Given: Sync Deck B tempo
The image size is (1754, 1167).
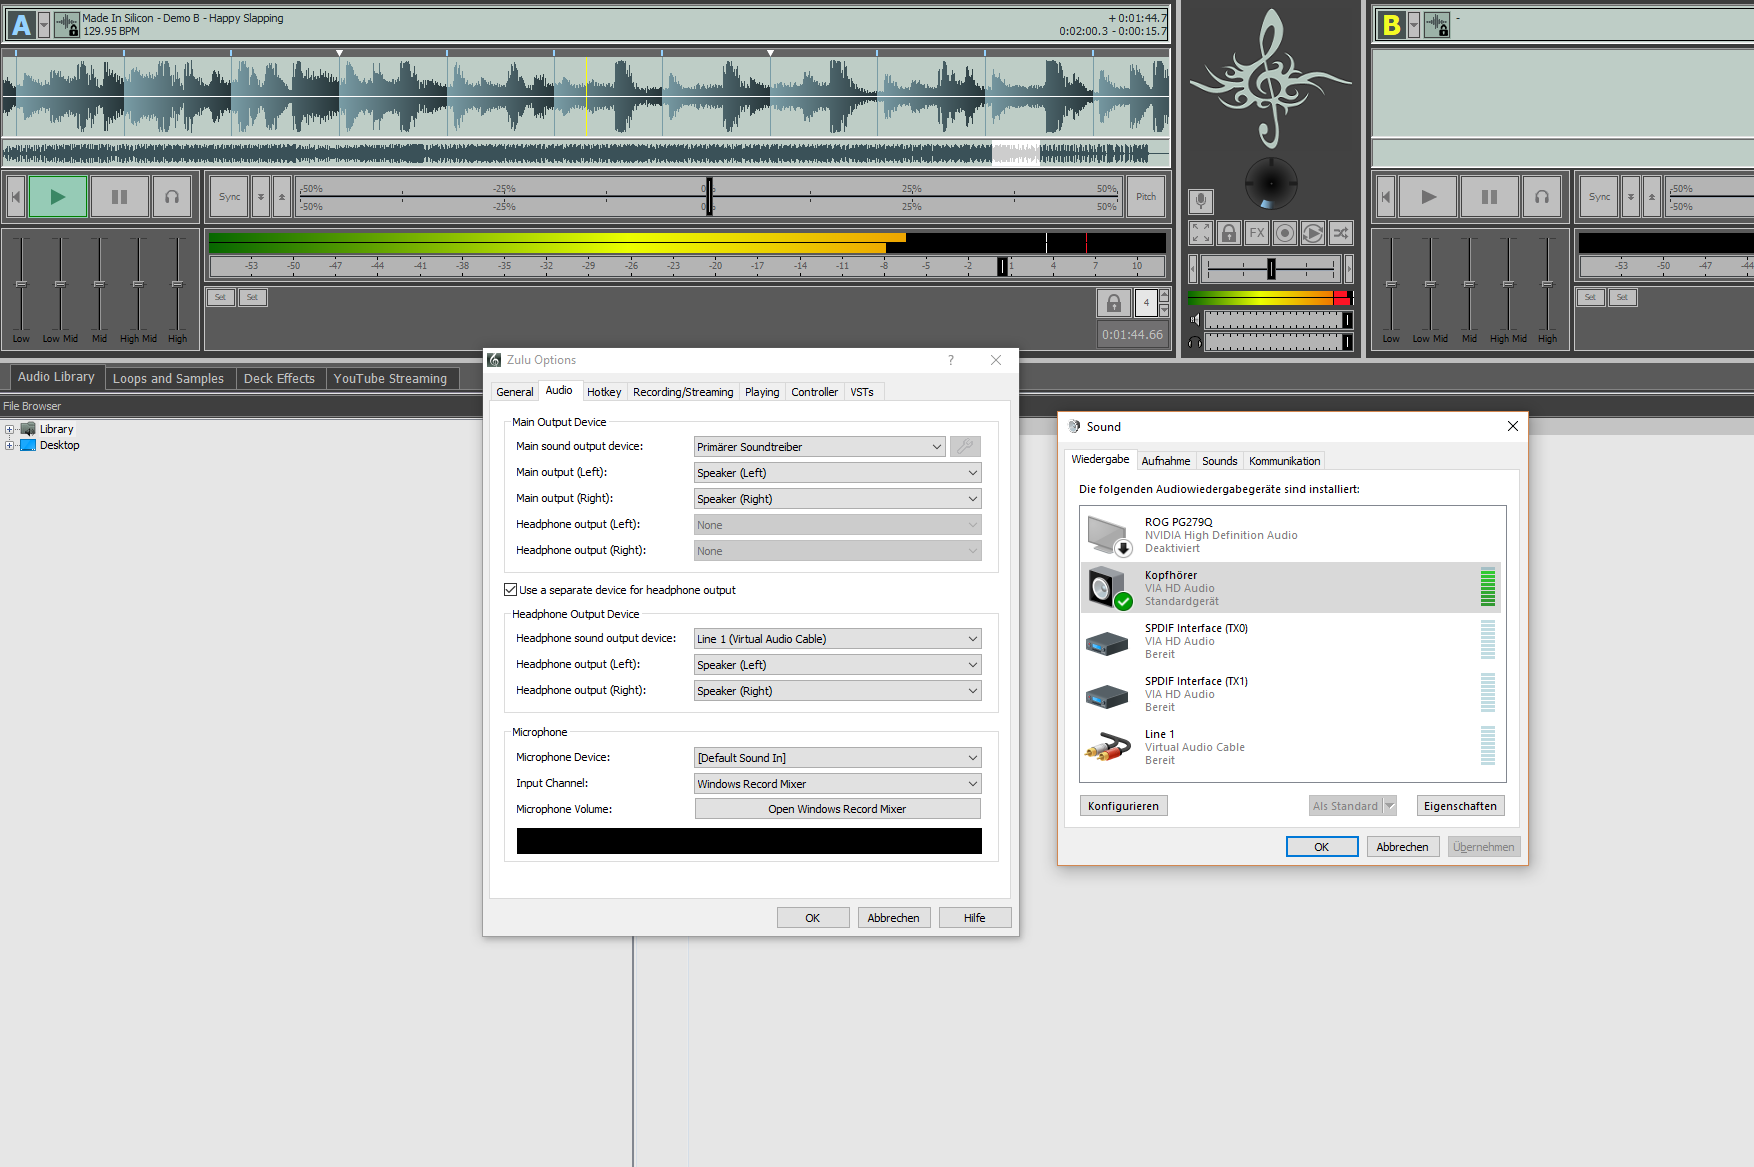Looking at the screenshot, I should tap(1599, 197).
